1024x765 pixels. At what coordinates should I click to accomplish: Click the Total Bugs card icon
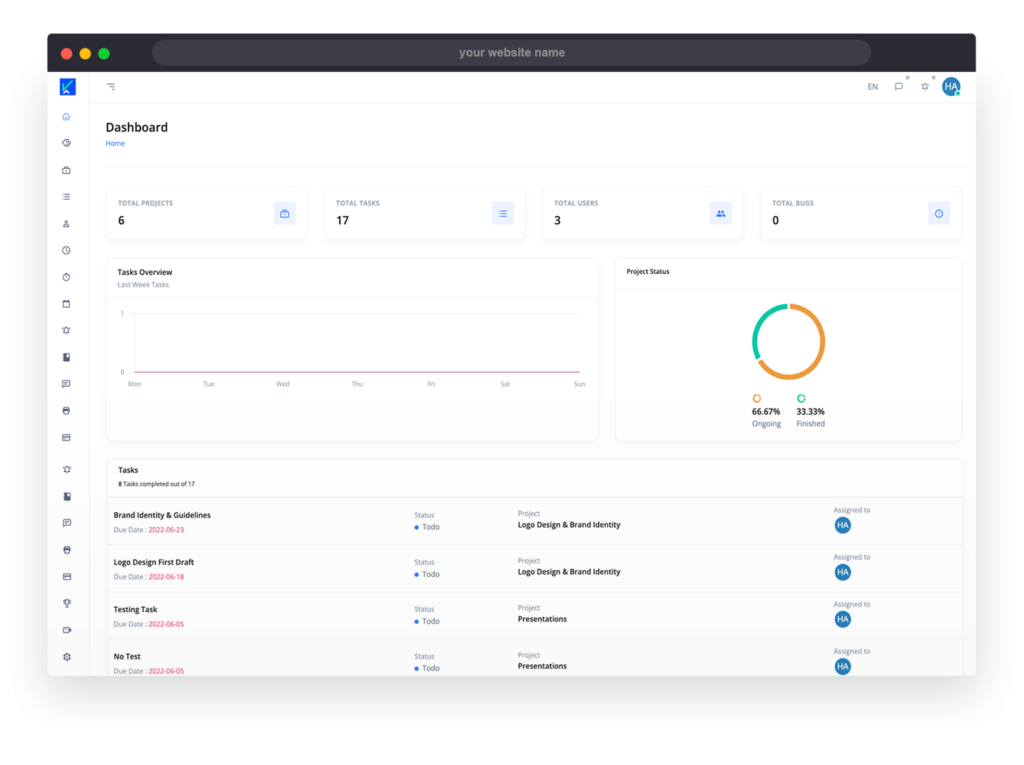point(938,213)
